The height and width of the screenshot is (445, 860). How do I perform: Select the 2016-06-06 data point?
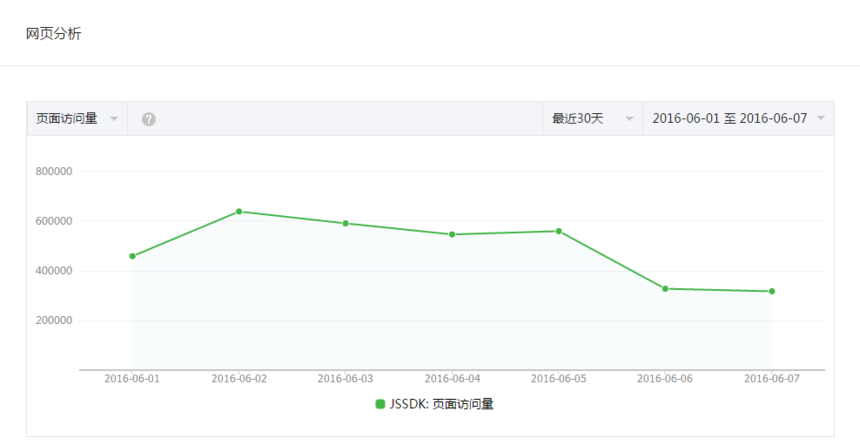click(x=665, y=289)
